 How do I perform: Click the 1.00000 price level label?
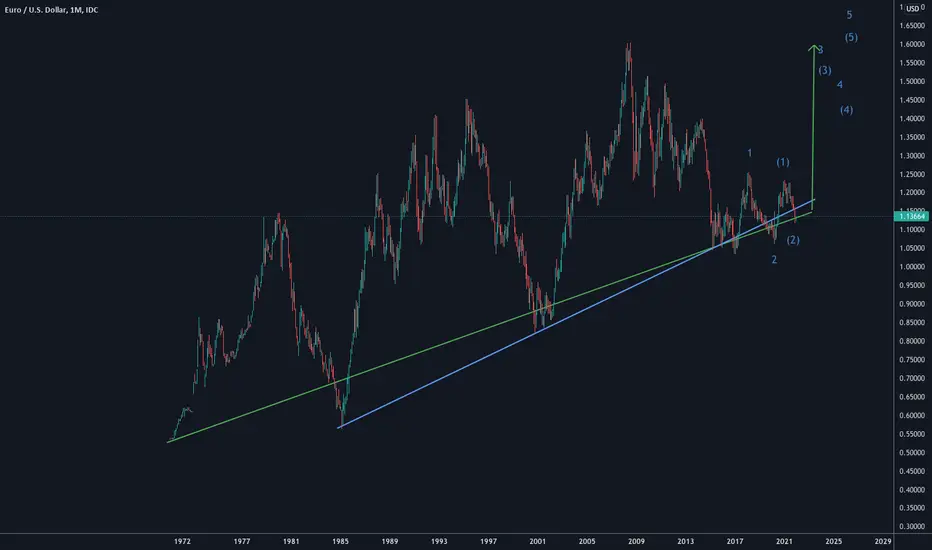pos(912,267)
